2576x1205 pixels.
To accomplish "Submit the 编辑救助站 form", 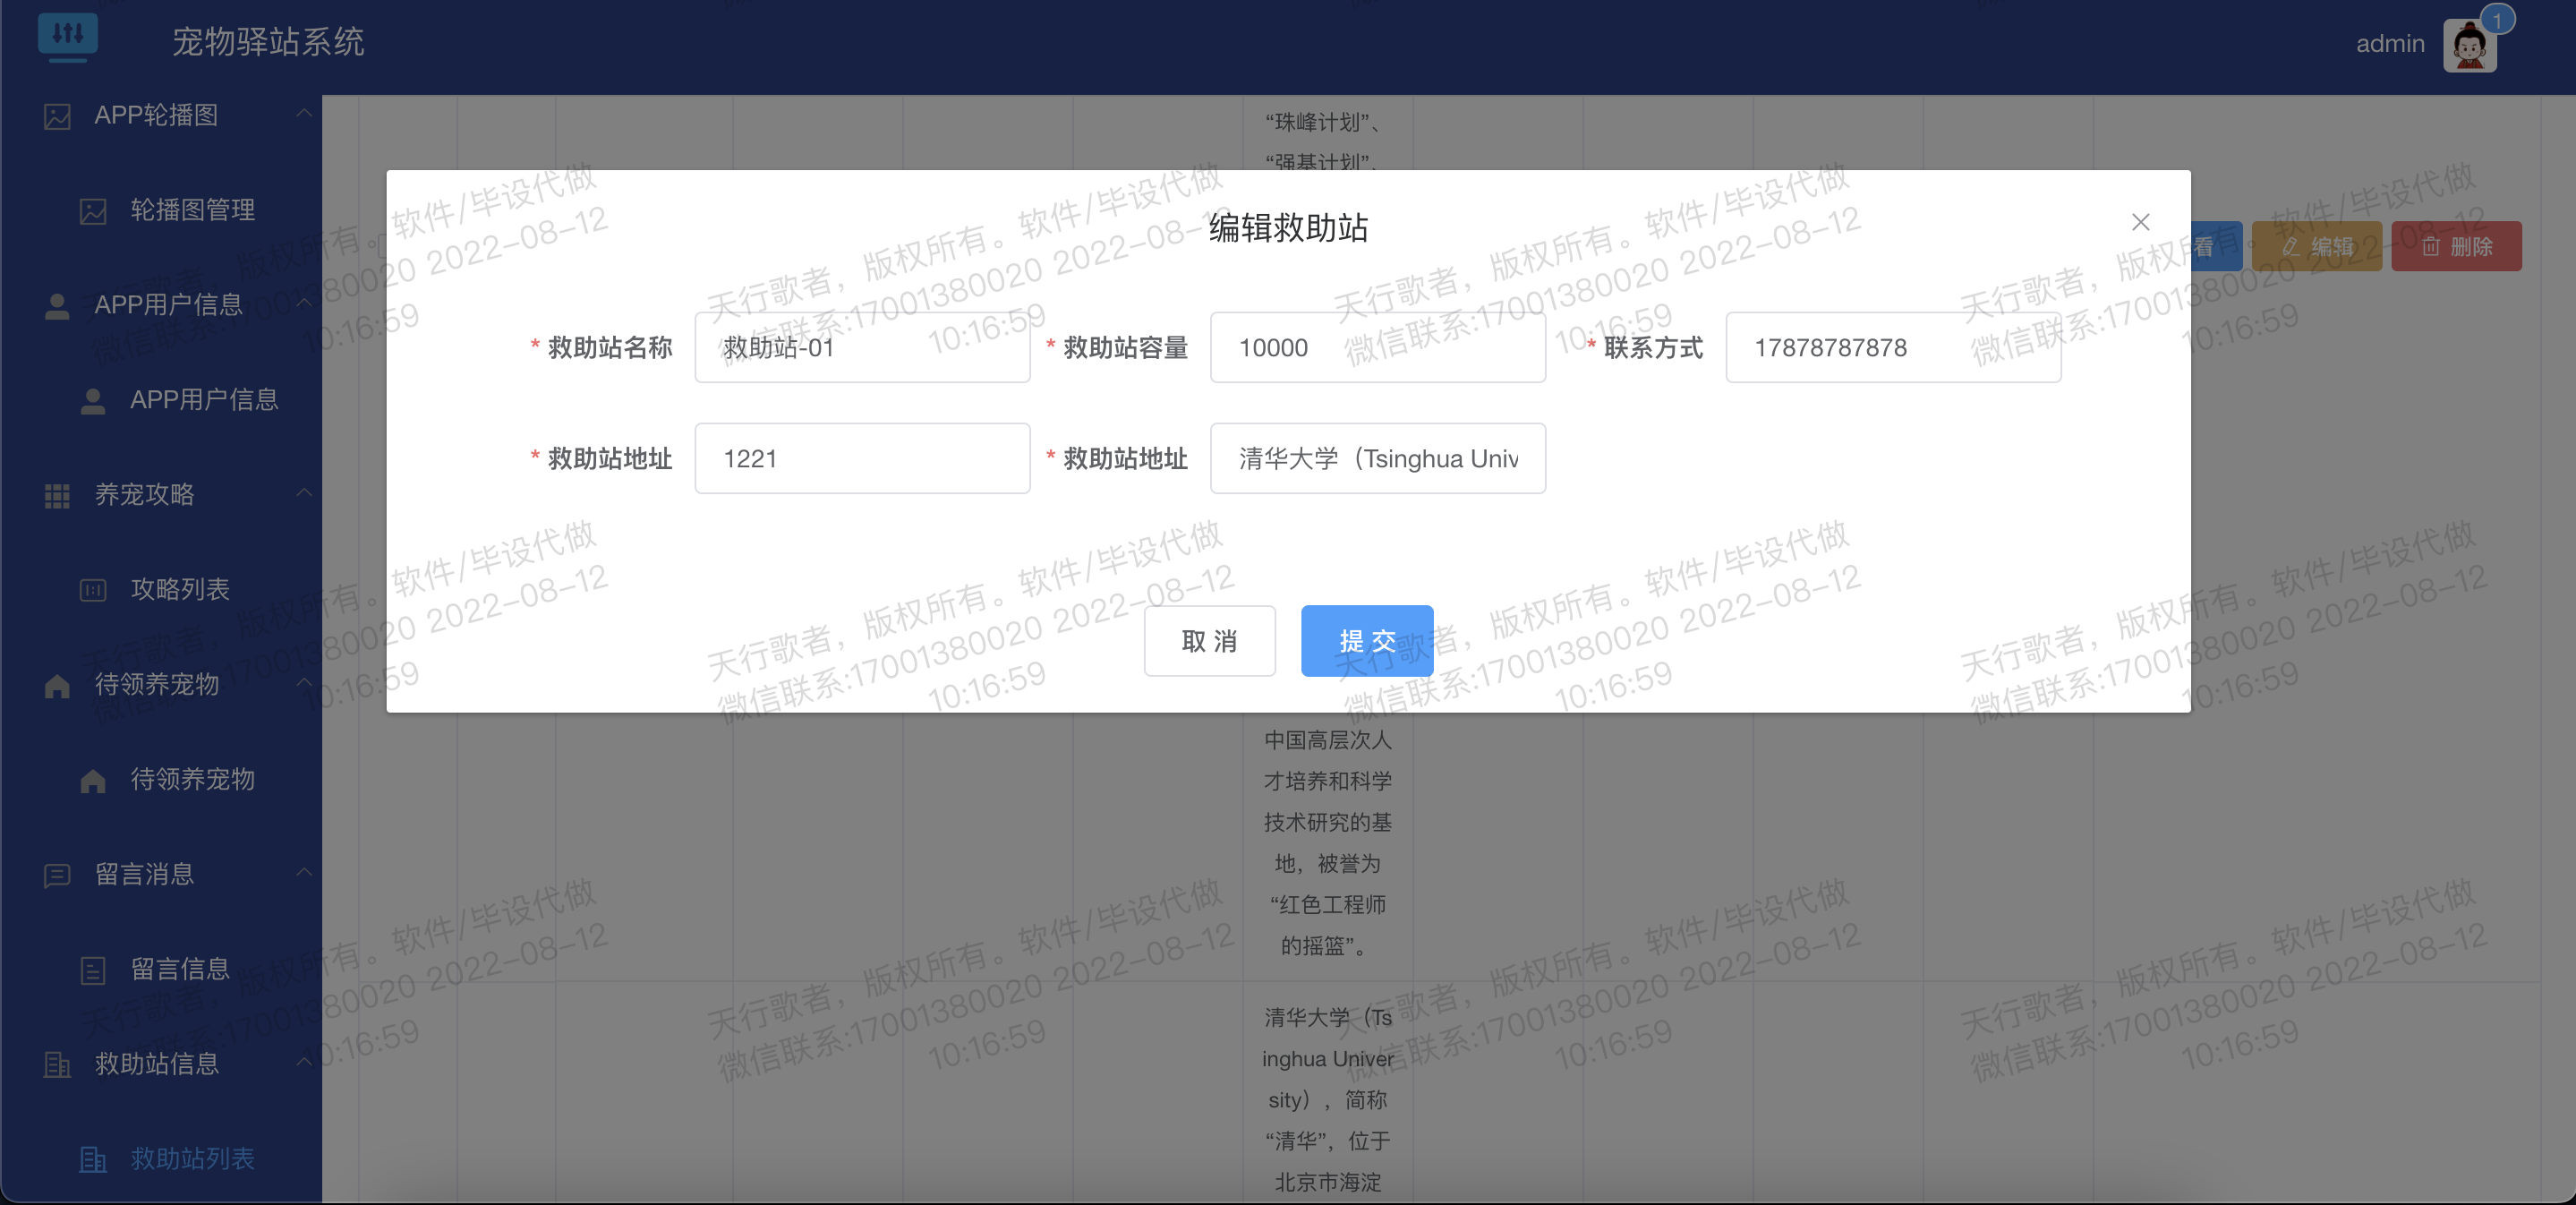I will pyautogui.click(x=1366, y=641).
